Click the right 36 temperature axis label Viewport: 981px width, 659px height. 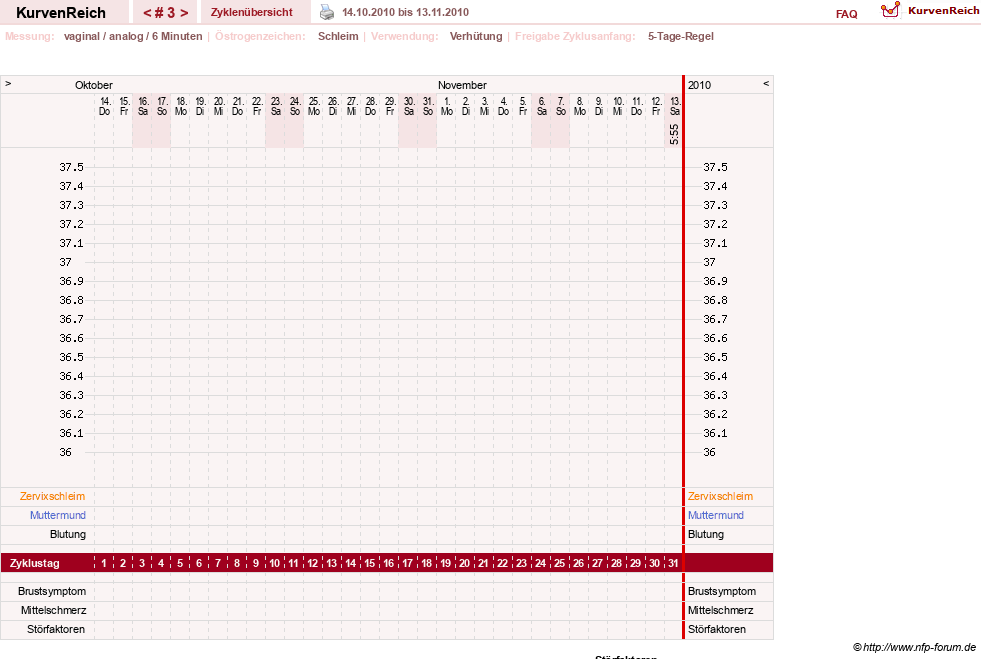[709, 452]
